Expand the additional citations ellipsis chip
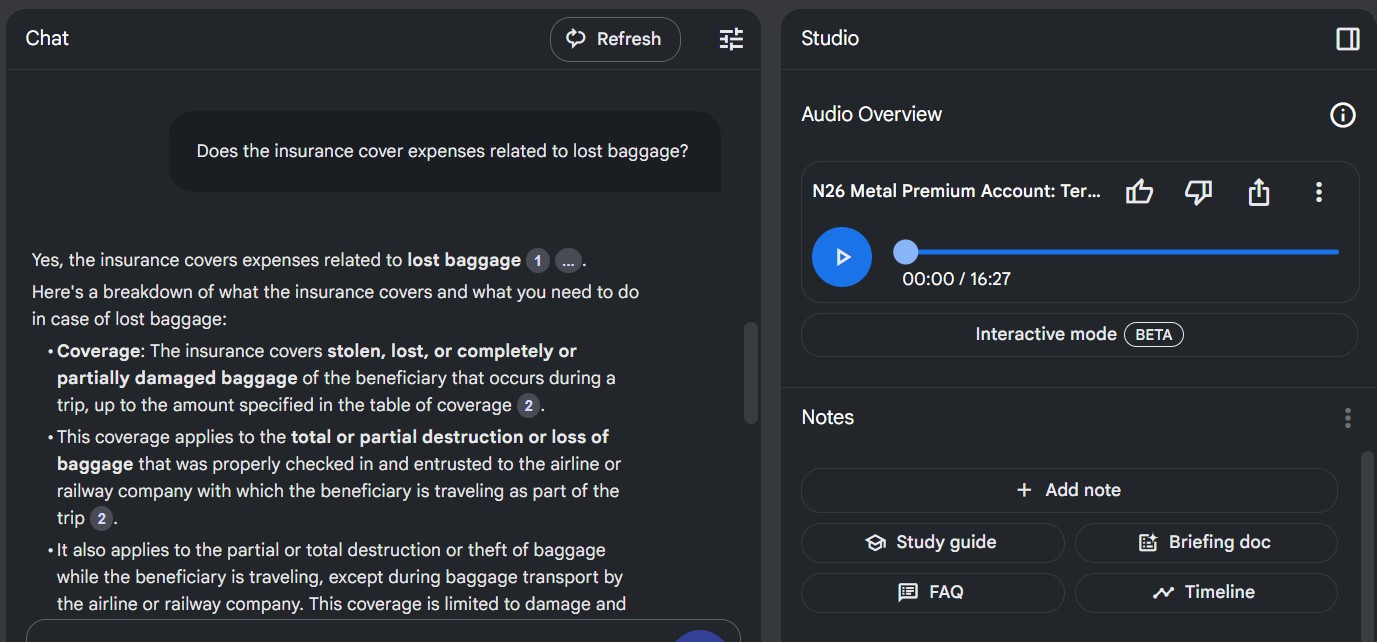This screenshot has height=642, width=1377. pyautogui.click(x=568, y=261)
